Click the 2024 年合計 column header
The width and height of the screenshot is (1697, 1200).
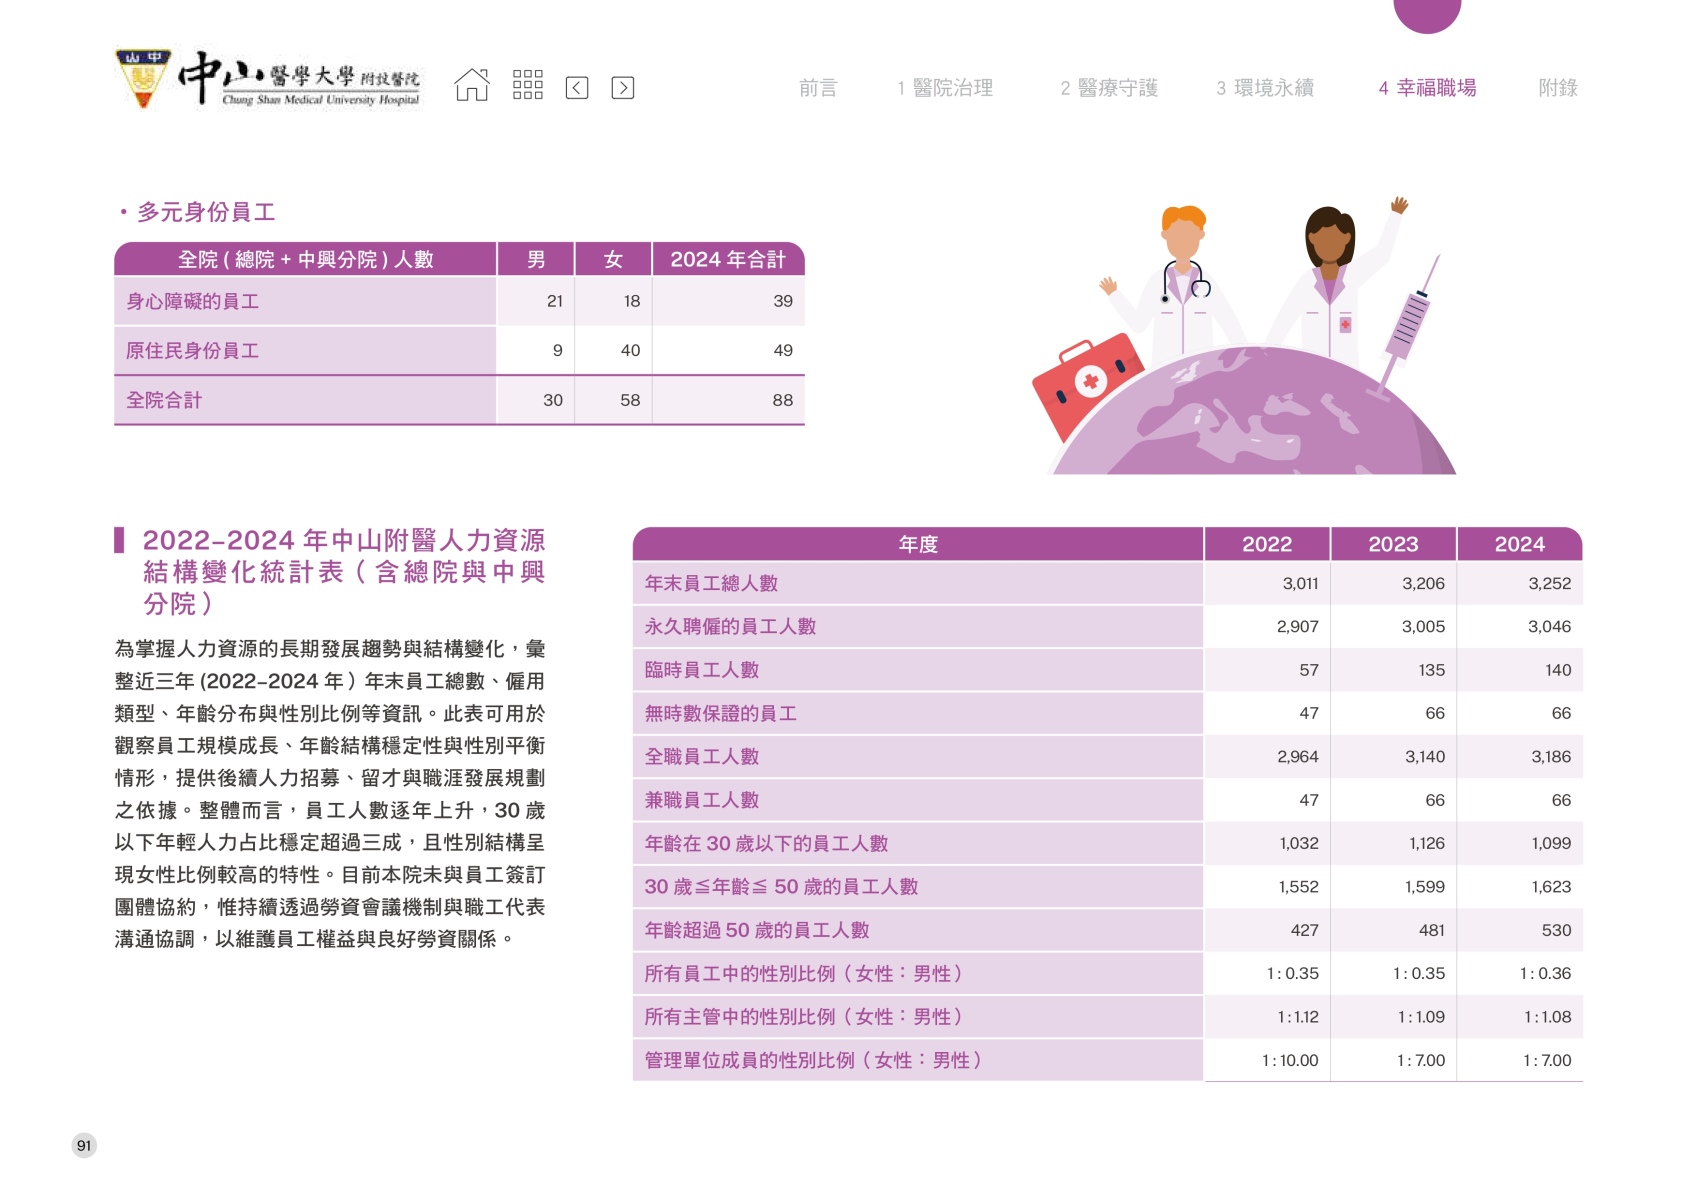(x=727, y=259)
